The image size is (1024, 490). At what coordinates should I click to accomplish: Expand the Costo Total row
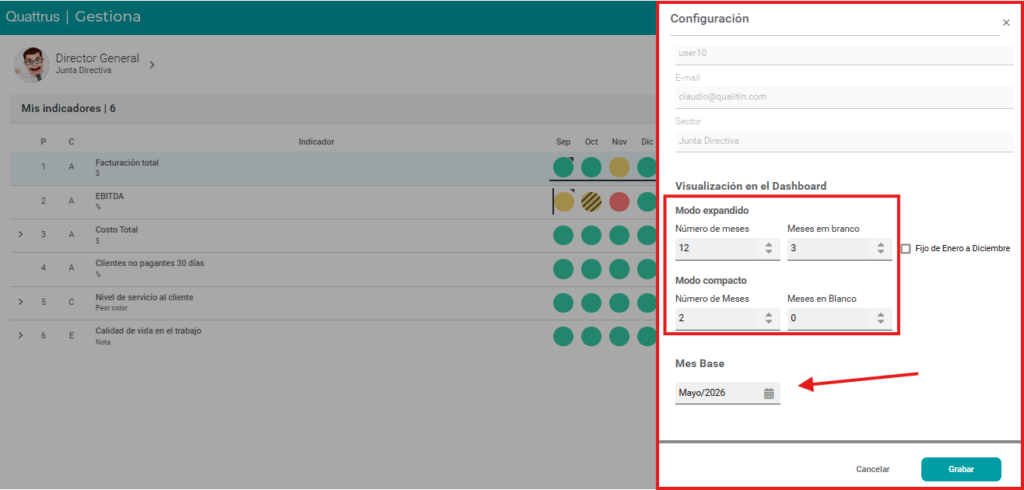pos(20,234)
